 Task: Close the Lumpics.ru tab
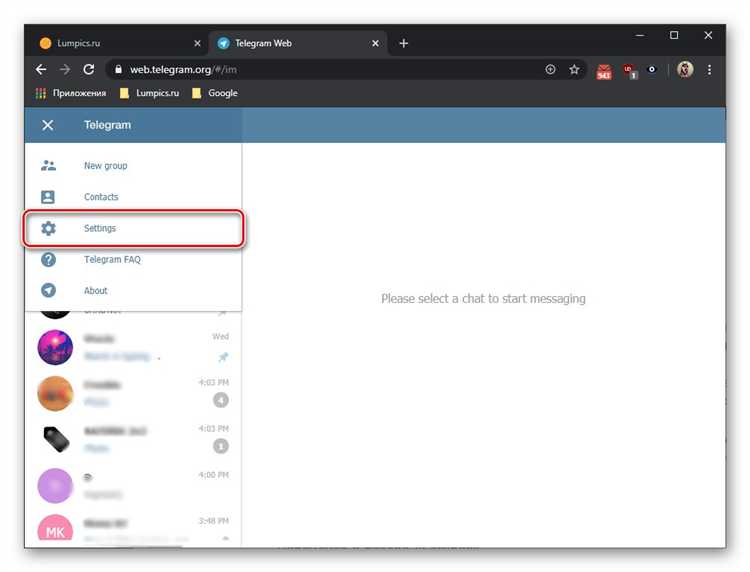pyautogui.click(x=198, y=44)
